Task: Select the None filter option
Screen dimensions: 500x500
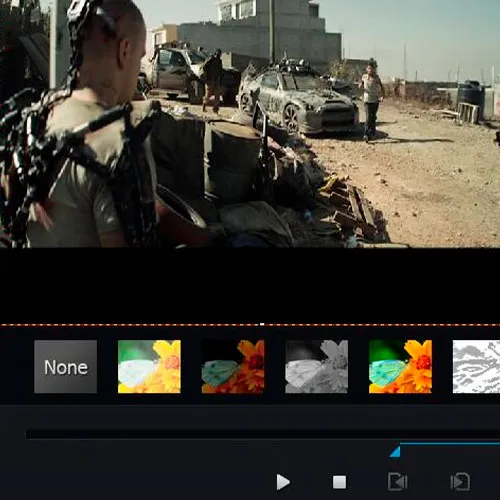Action: tap(66, 367)
